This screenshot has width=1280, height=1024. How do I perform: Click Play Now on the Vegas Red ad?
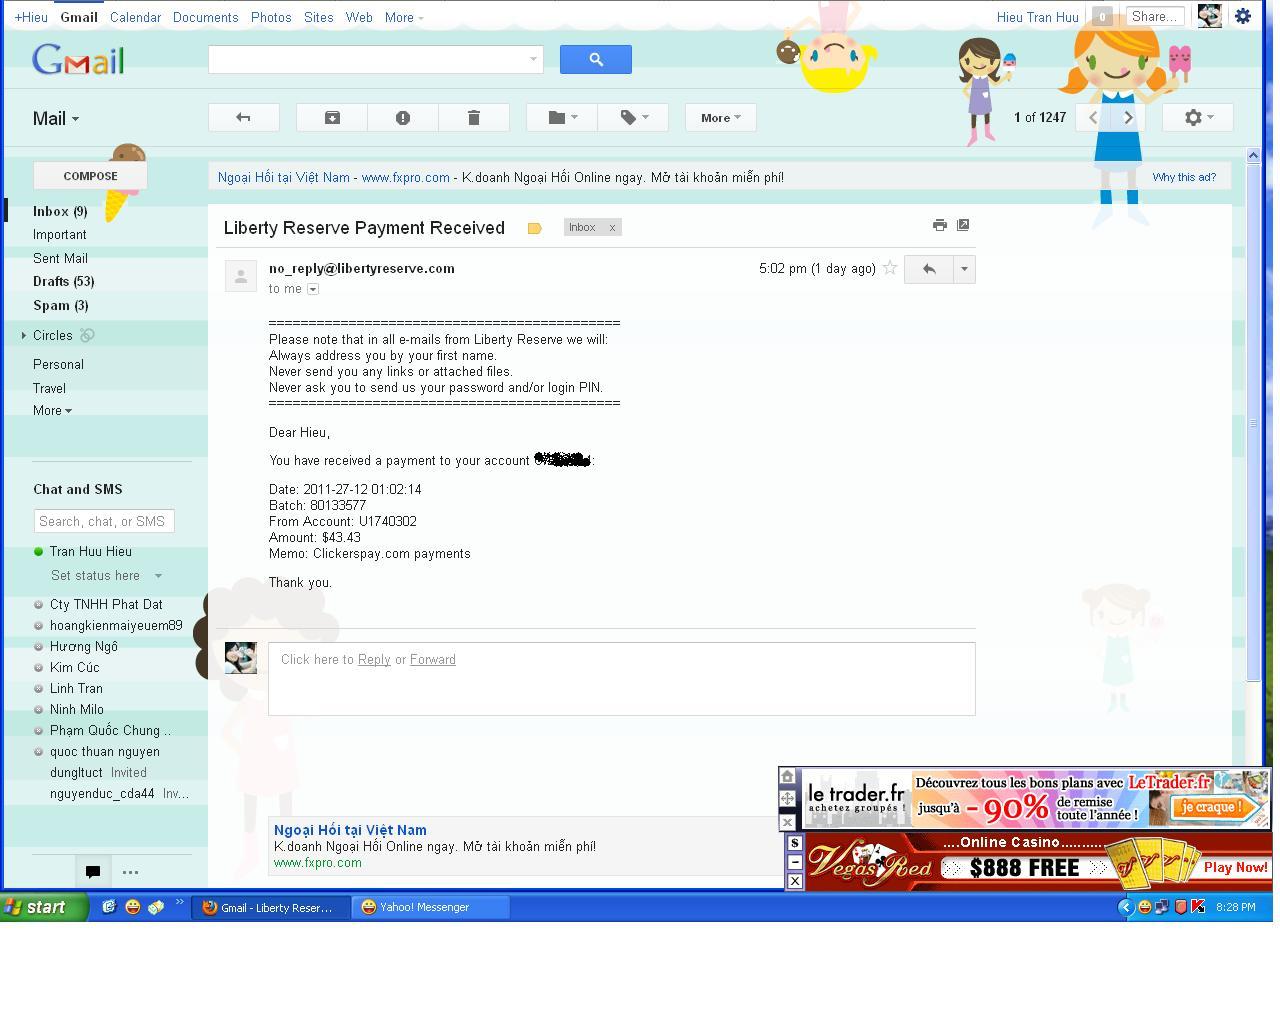(x=1235, y=867)
